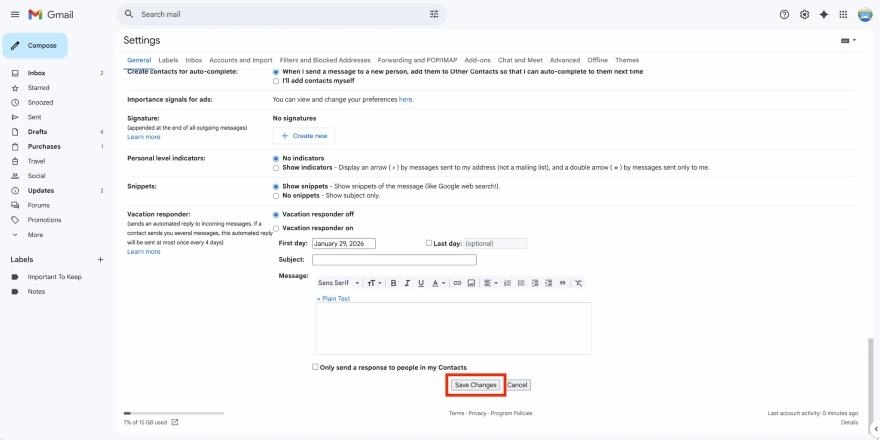The height and width of the screenshot is (440, 880).
Task: Show side panel arrow at bottom right
Action: point(876,429)
